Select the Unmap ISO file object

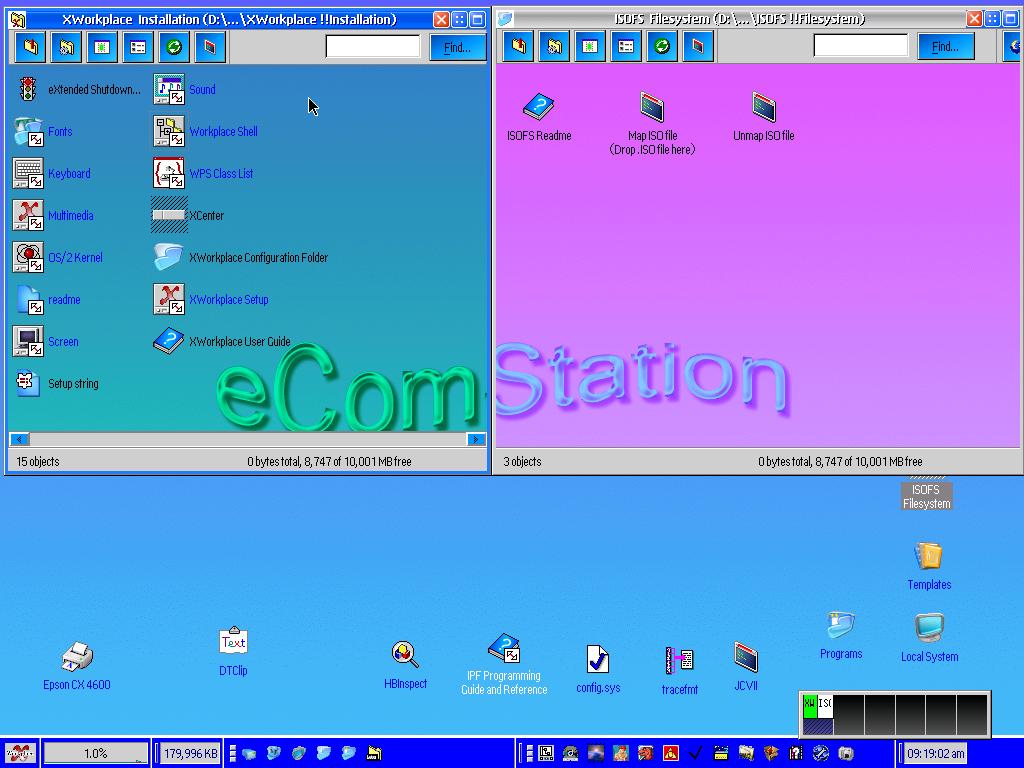[764, 108]
